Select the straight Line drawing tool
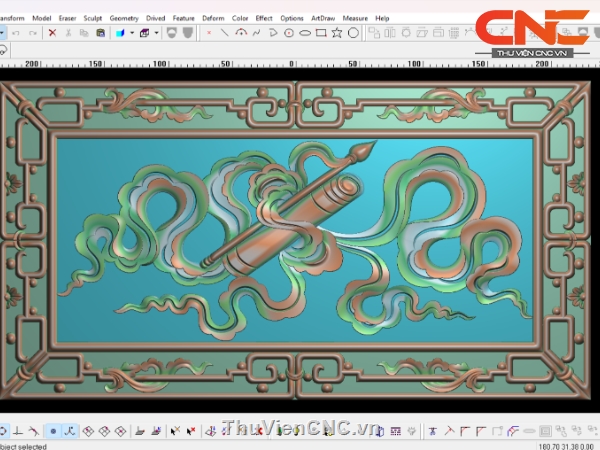The image size is (600, 450). pos(224,33)
